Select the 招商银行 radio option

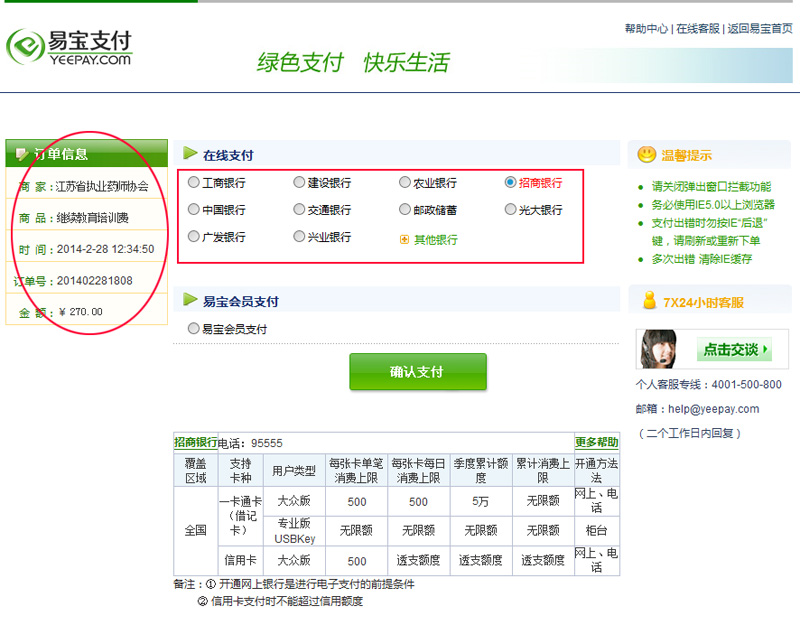[510, 182]
